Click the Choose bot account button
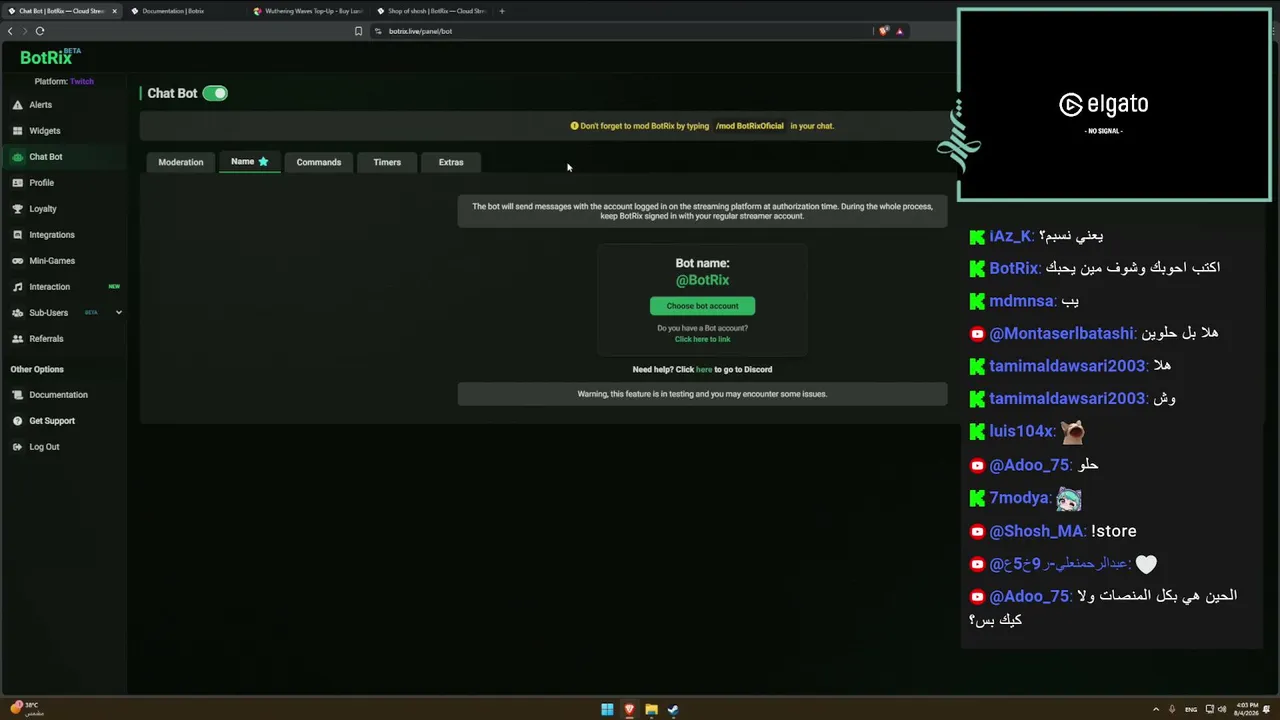The height and width of the screenshot is (720, 1280). (702, 306)
